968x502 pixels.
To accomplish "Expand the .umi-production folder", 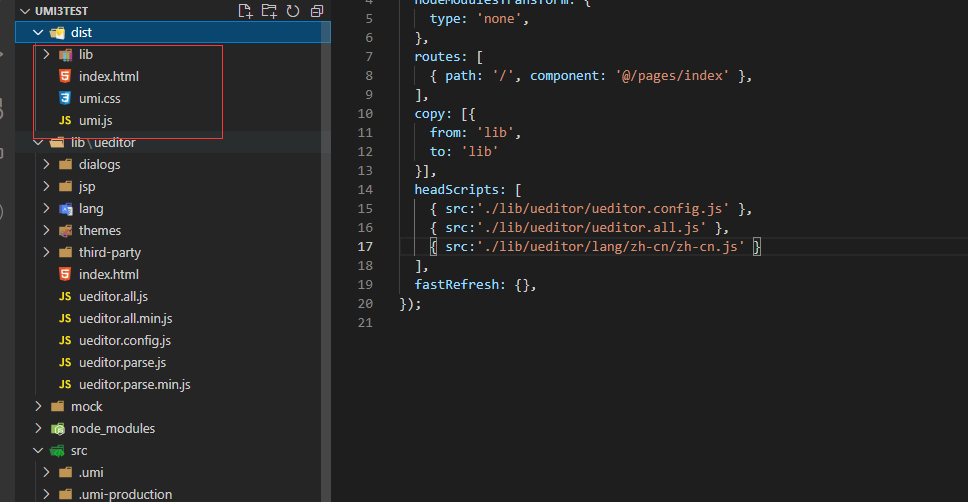I will tap(46, 494).
